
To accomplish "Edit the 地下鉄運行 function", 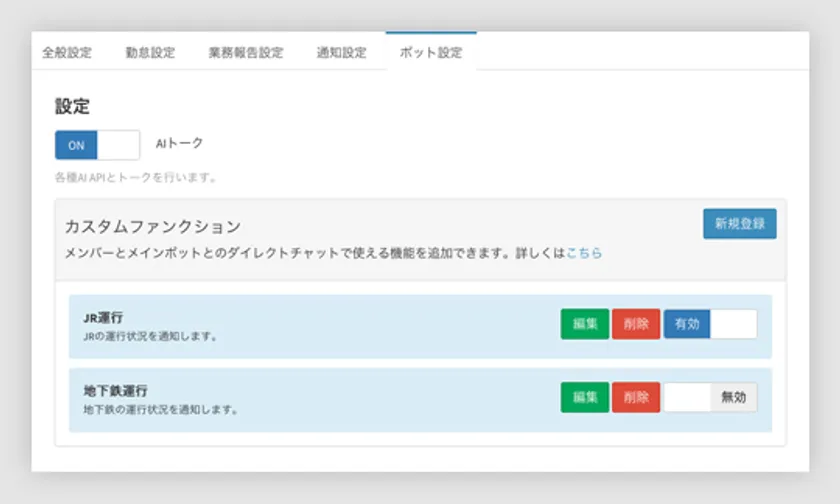I will point(585,397).
